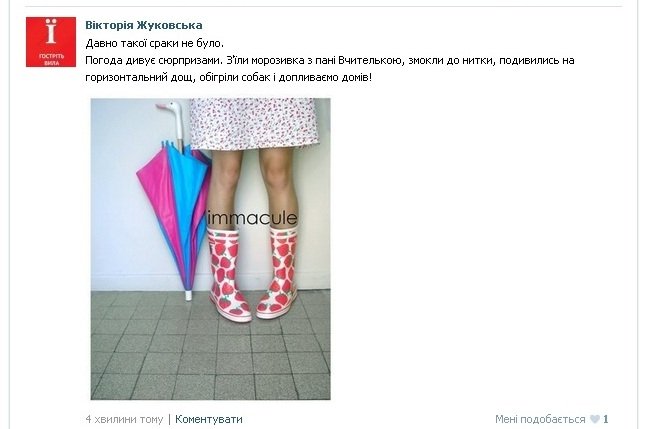Click the text line about горизонтальний дощ
Screen dimensions: 645x429
(x=229, y=77)
